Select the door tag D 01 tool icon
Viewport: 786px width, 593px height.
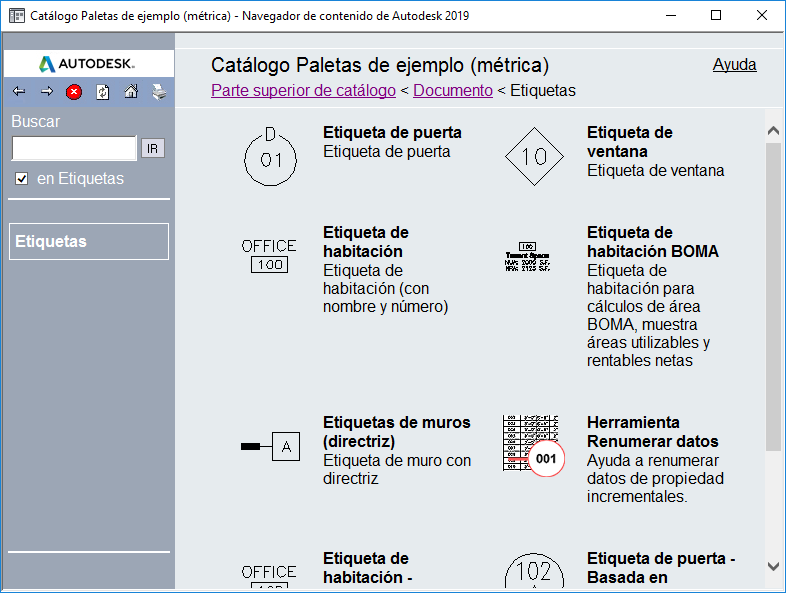click(270, 156)
